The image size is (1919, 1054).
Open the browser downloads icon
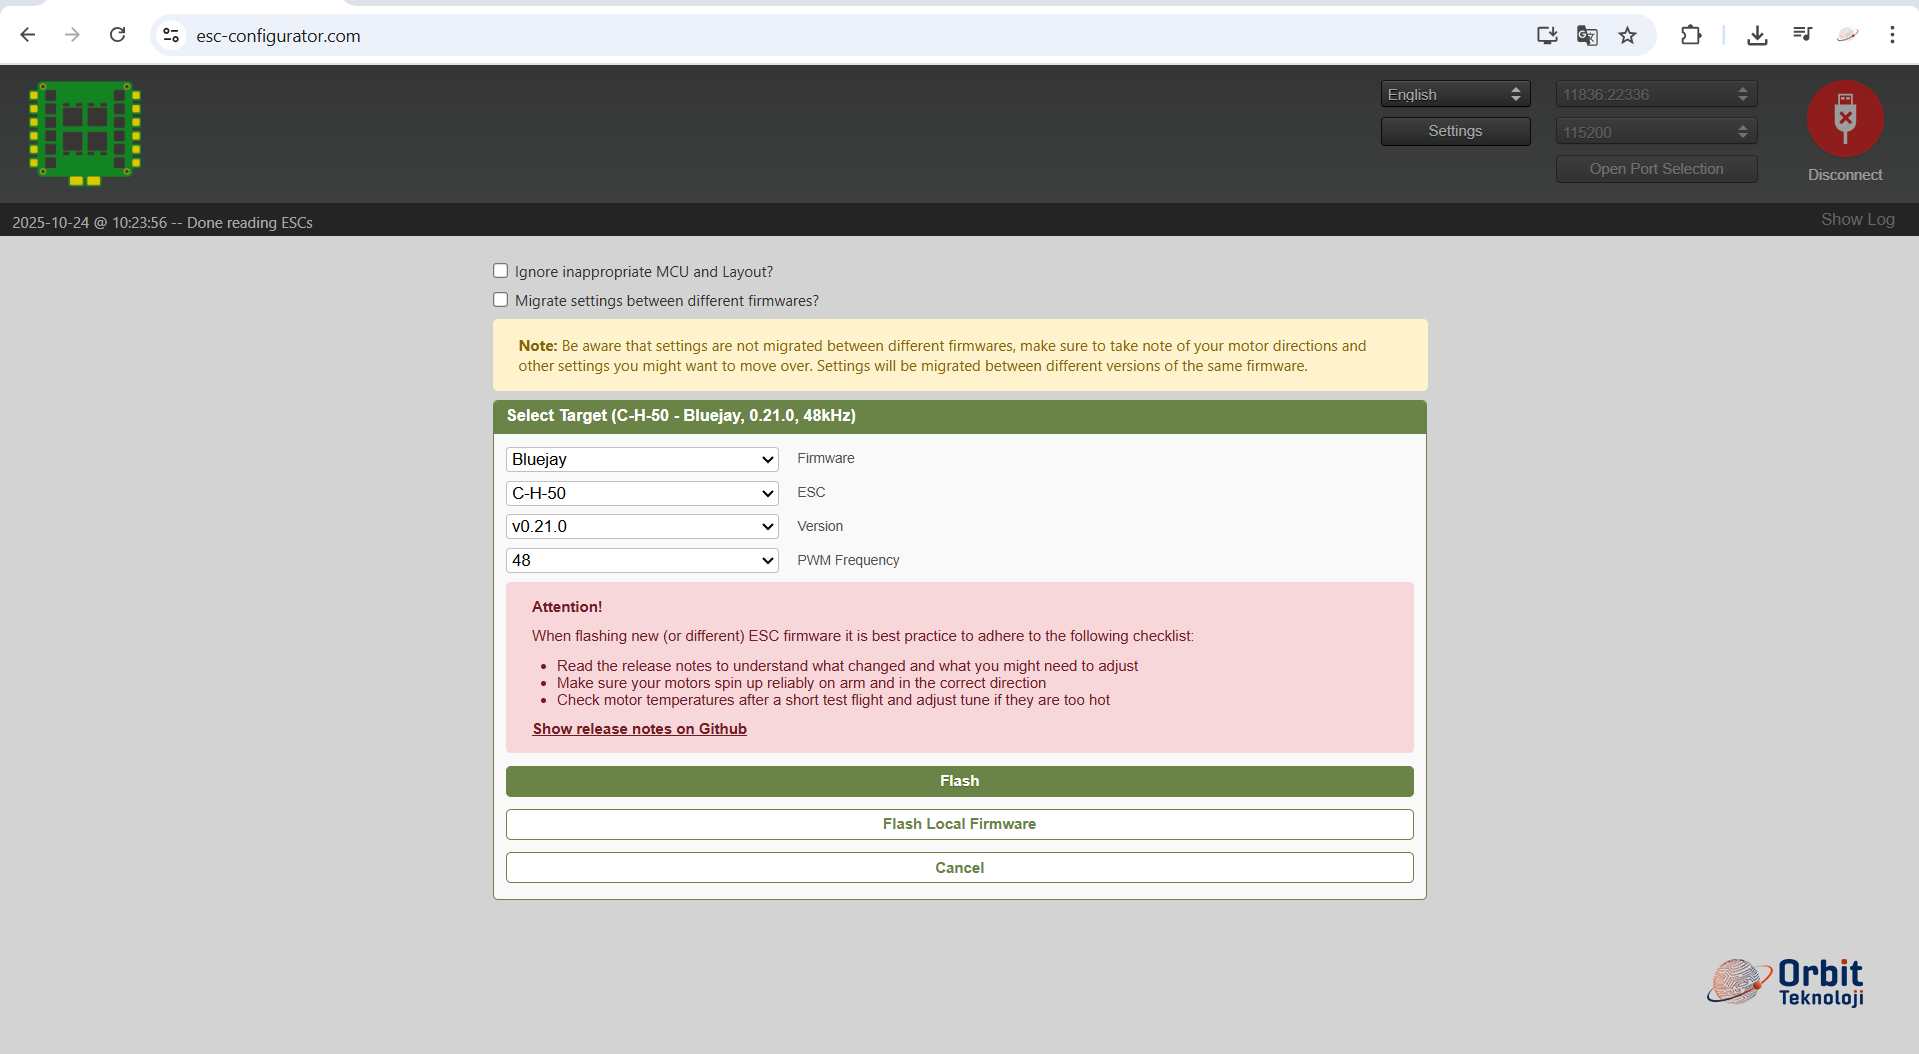pos(1757,36)
